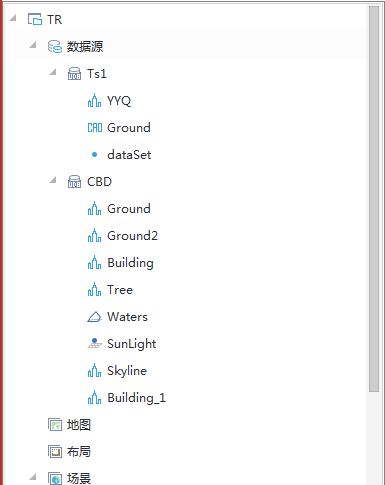Screen dimensions: 385x485
Task: Click the 布局 layouts icon
Action: point(55,452)
